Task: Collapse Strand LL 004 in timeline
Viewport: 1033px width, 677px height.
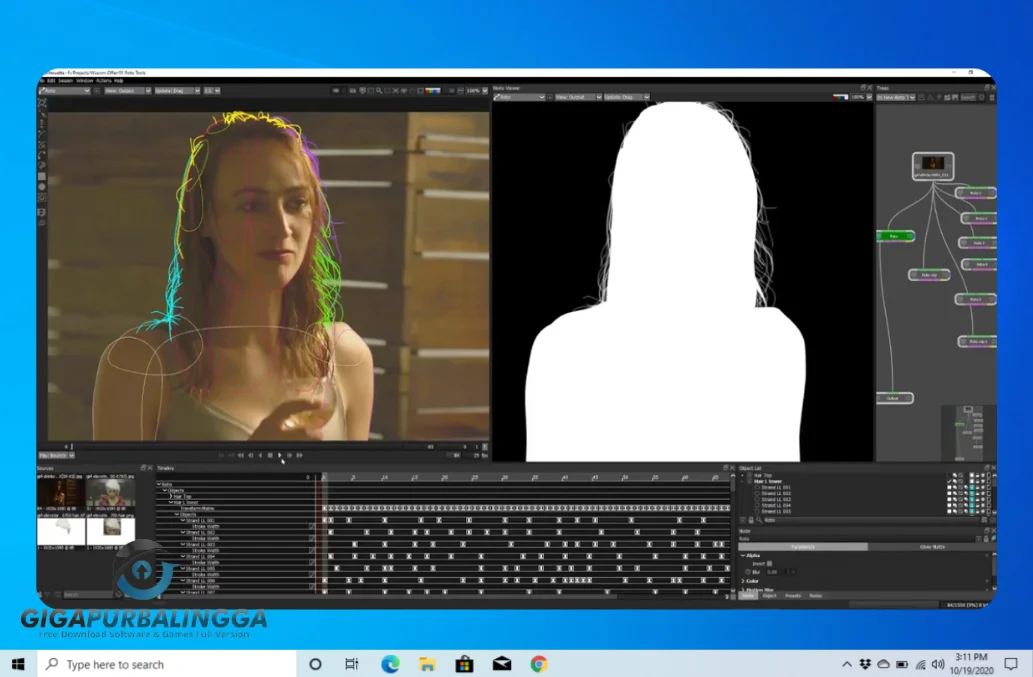Action: point(183,556)
